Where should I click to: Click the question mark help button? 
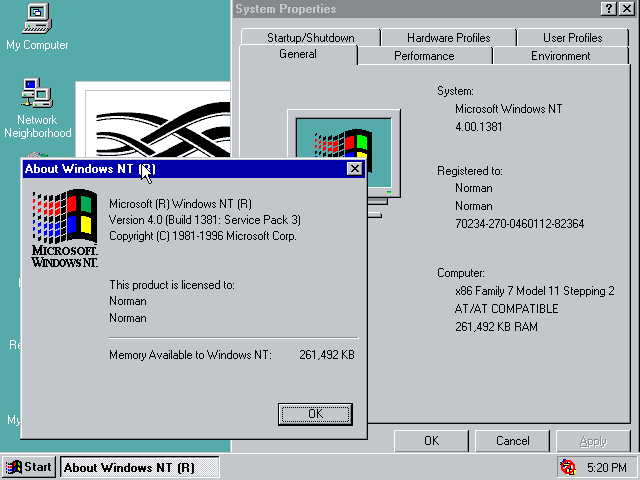pyautogui.click(x=609, y=9)
